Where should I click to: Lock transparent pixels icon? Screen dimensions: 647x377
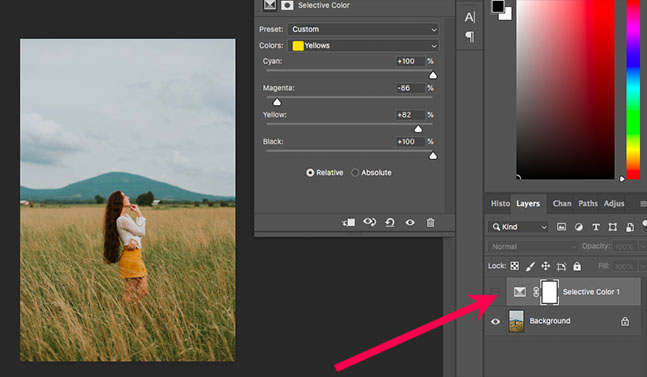point(515,266)
